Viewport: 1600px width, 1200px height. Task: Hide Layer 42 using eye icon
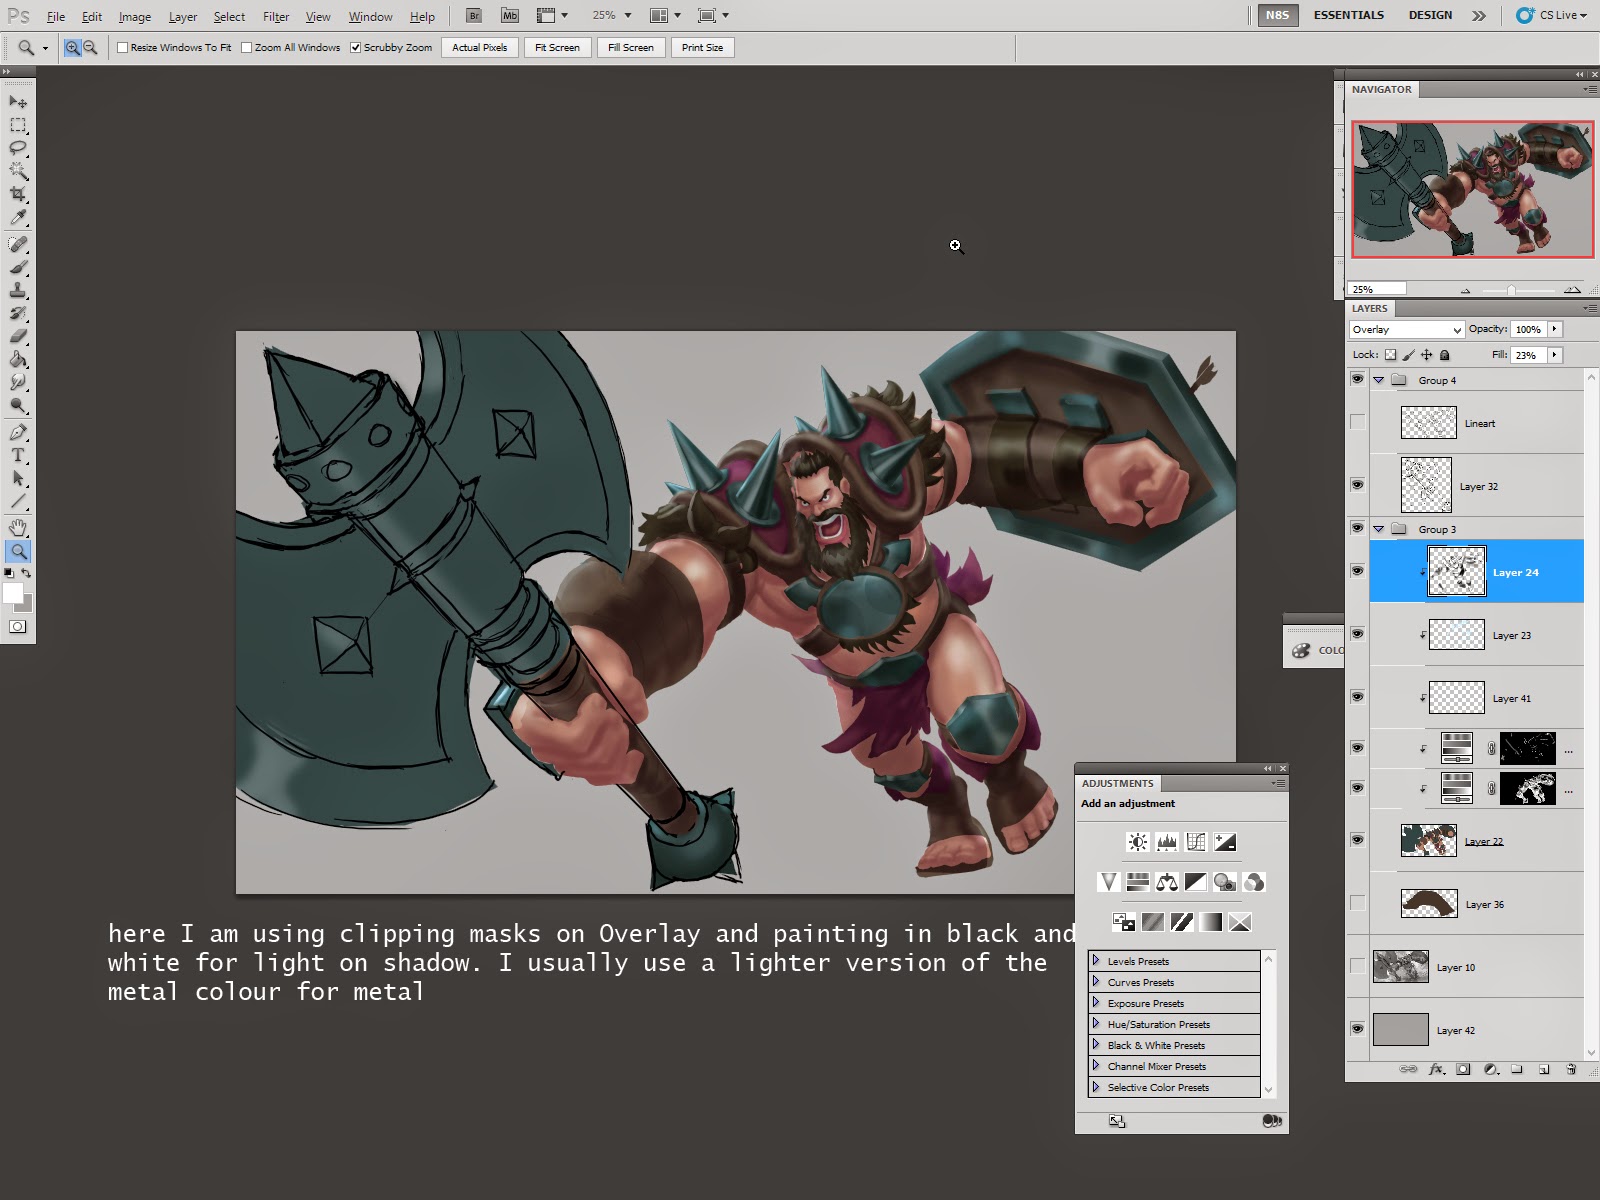click(1357, 1029)
